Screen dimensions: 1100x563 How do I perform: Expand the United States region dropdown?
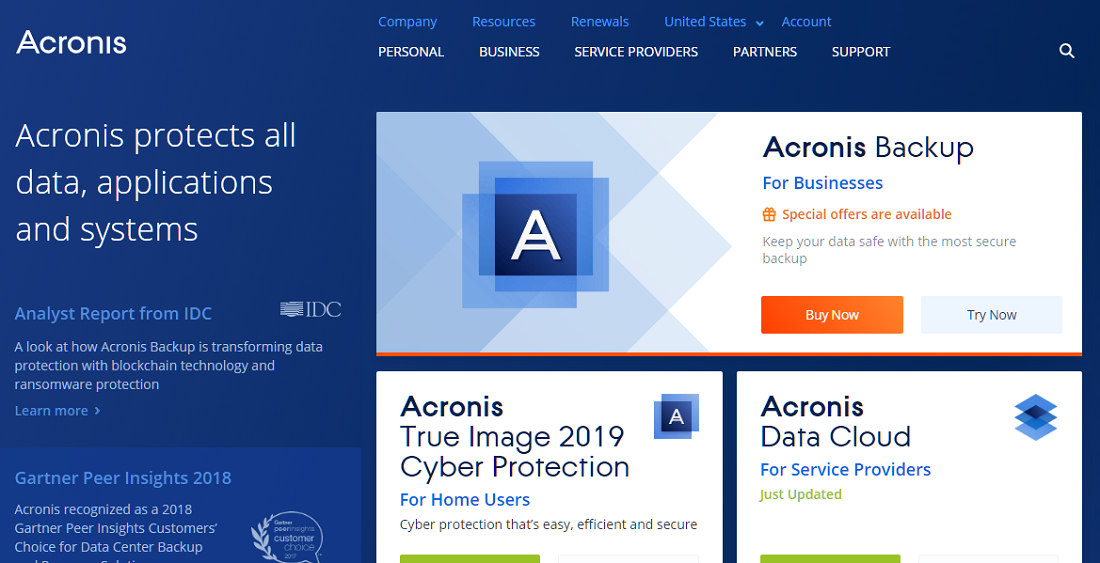point(714,22)
